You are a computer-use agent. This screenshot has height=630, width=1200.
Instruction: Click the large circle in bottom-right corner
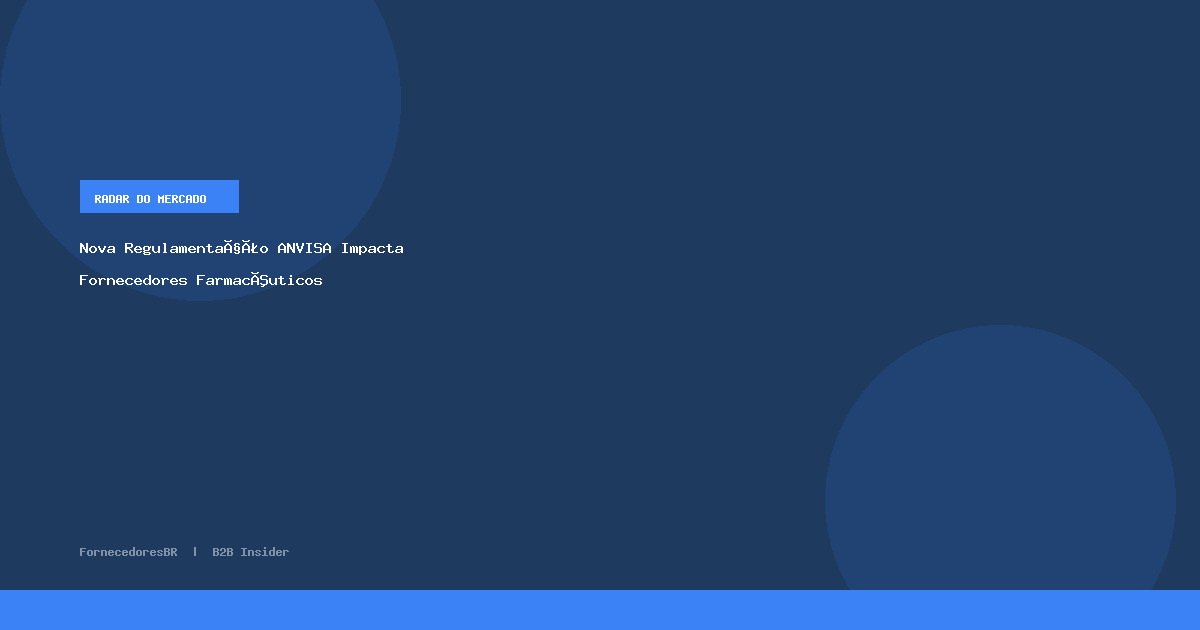coord(1000,480)
